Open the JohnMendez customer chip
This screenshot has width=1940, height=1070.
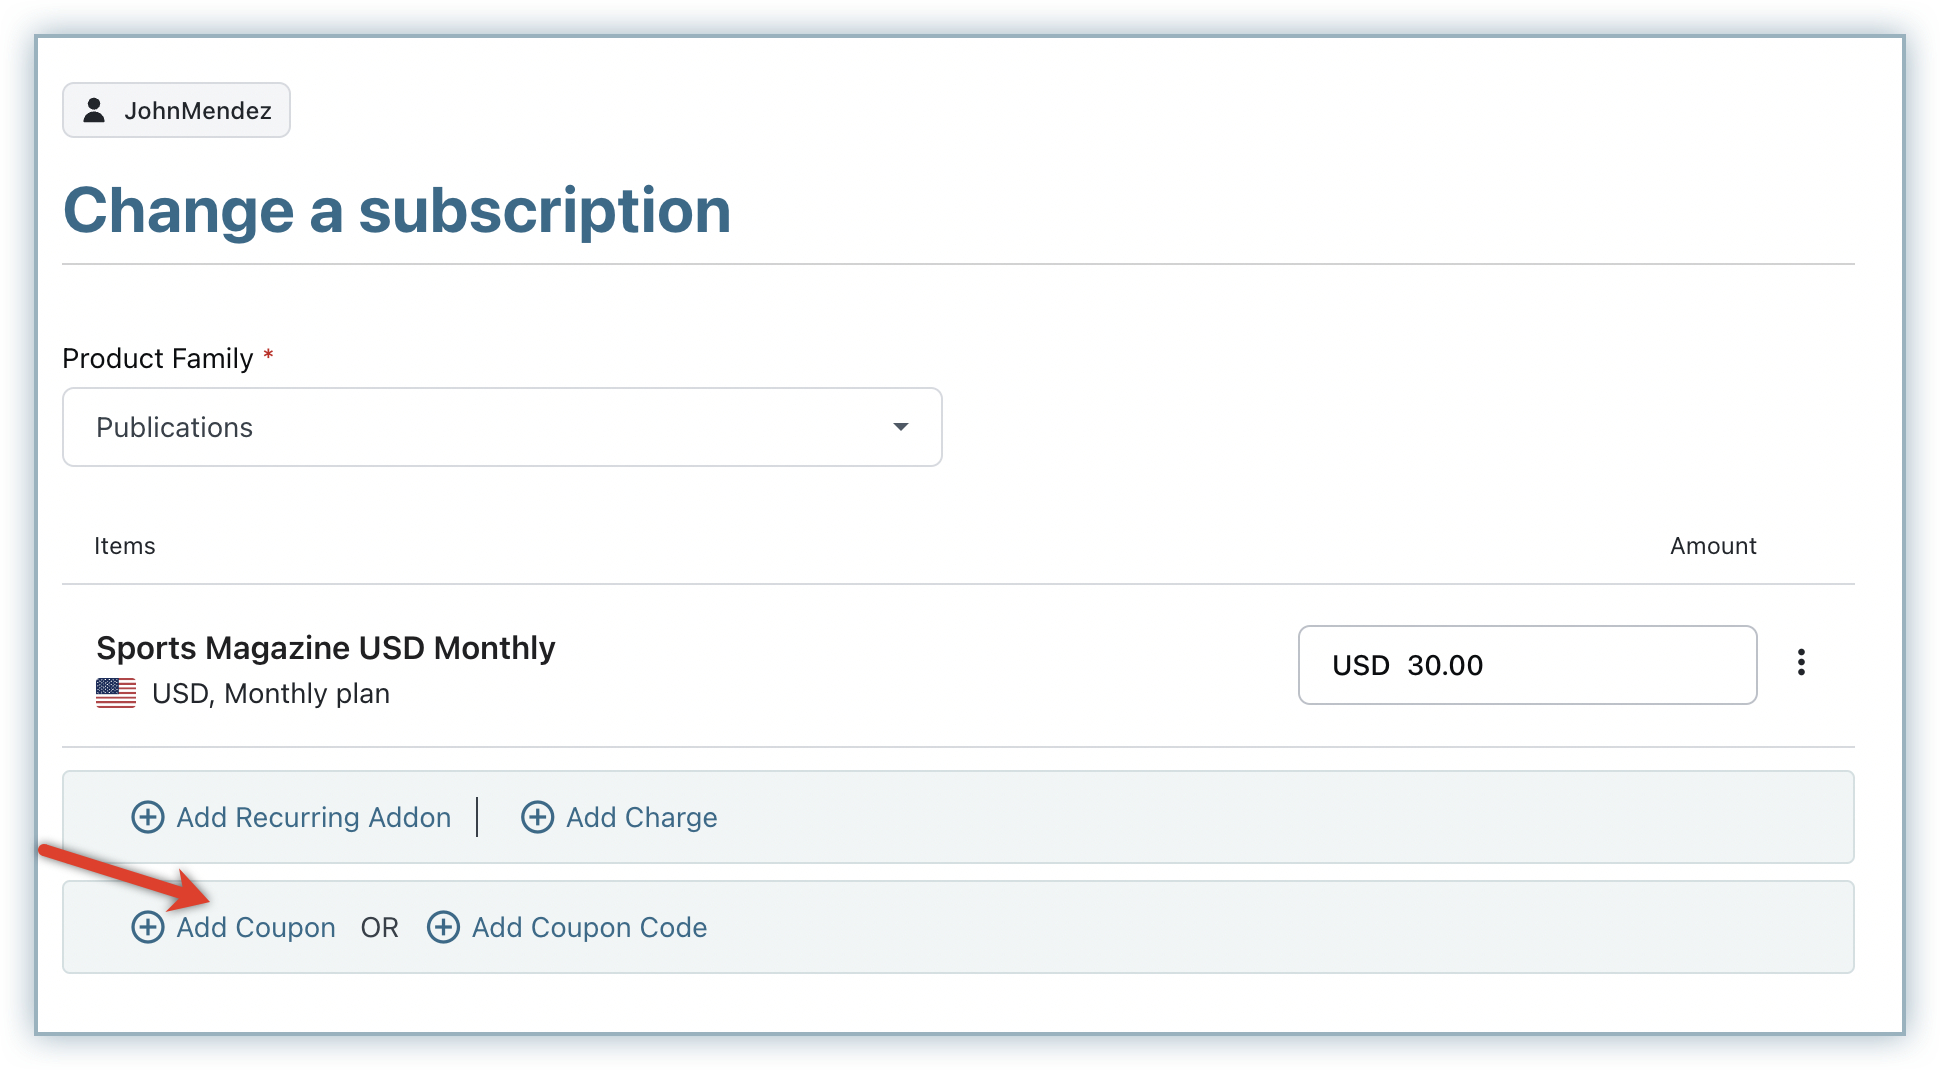(177, 110)
